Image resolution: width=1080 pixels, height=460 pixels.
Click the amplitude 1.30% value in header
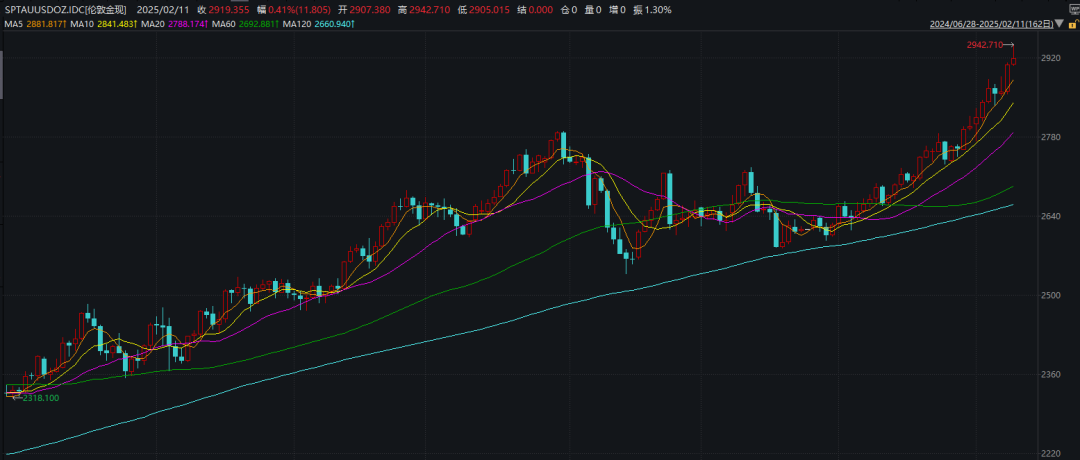click(655, 9)
